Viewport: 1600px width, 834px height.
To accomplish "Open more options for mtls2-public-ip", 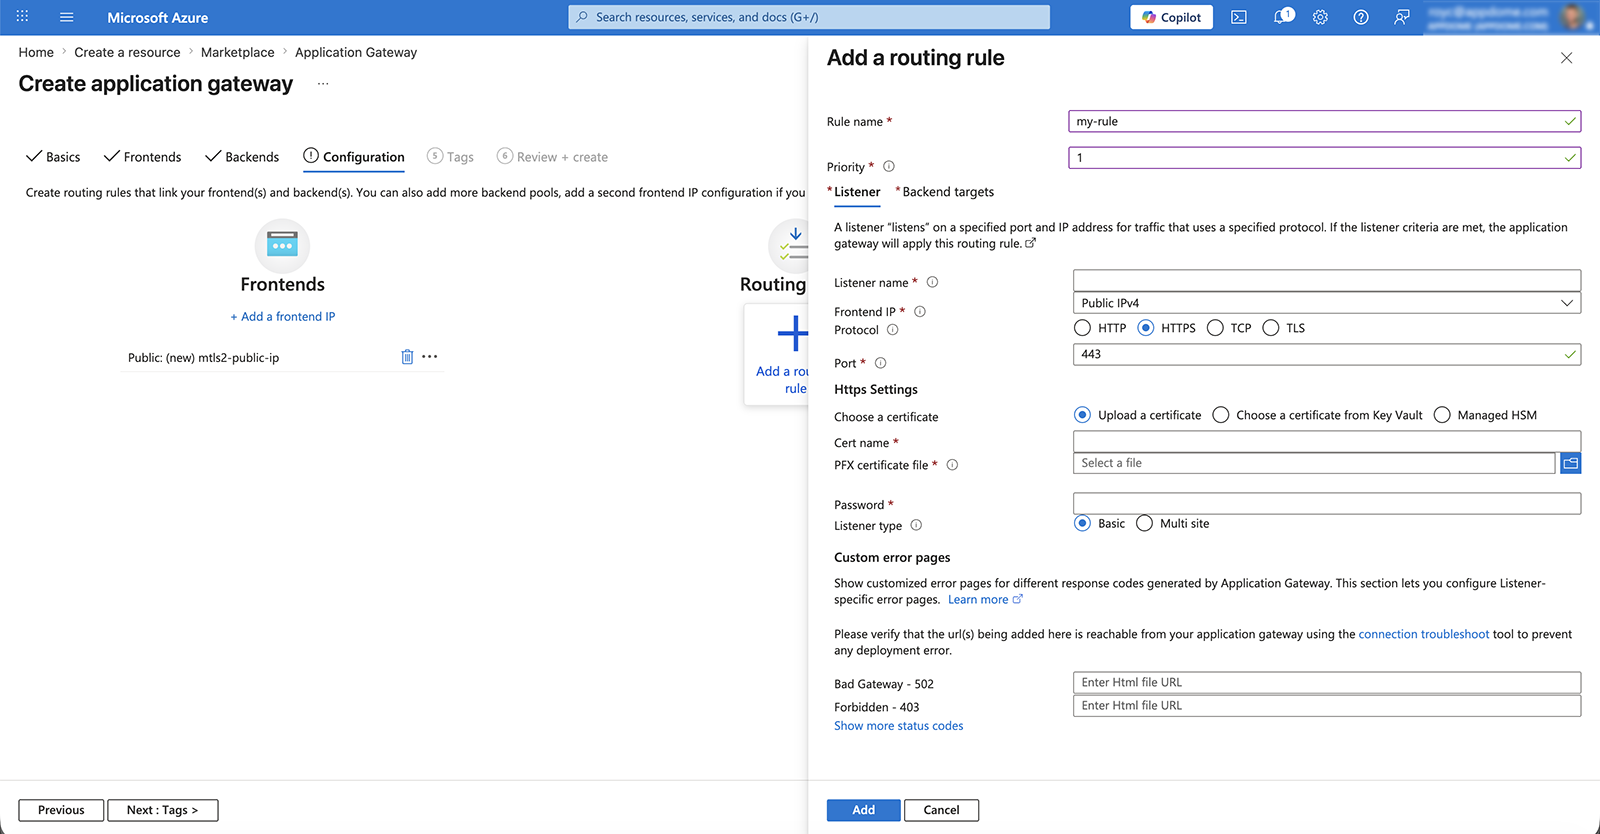I will (x=430, y=357).
